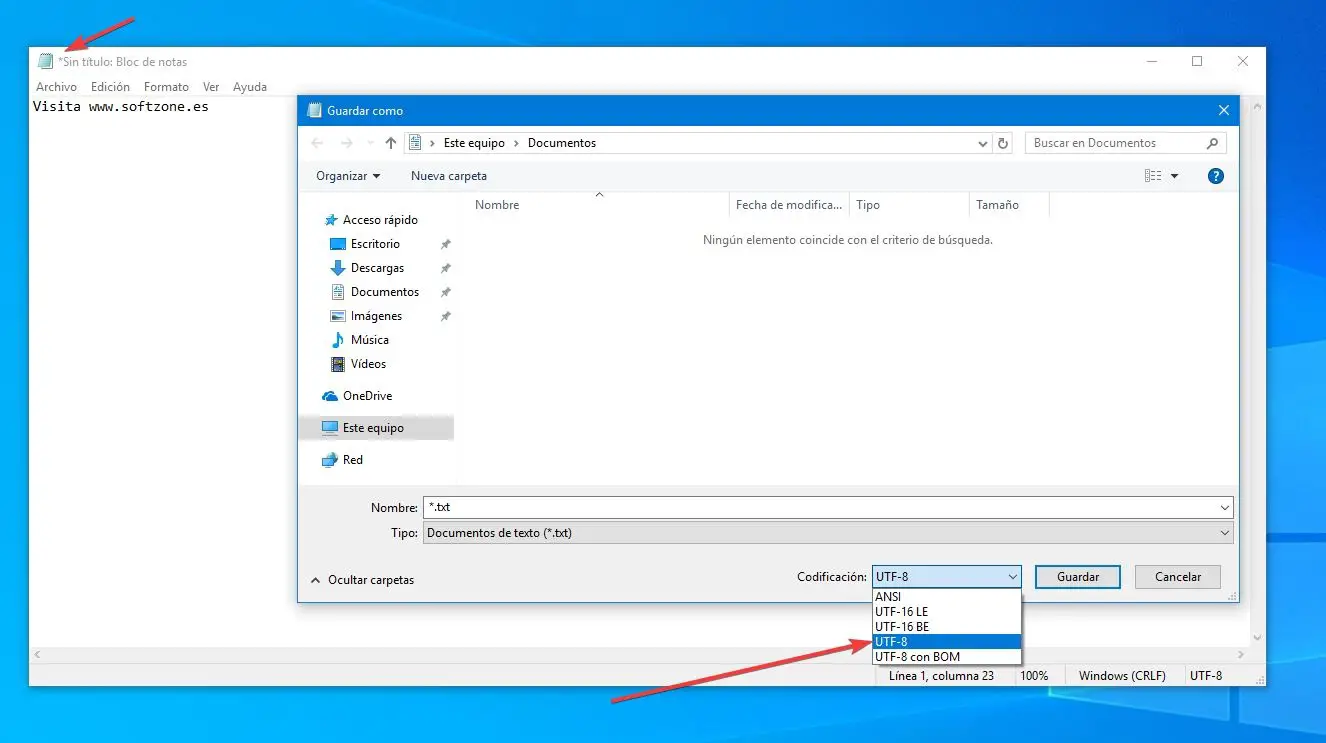Click the Notepad text 'Visita www.softzone.es'
The height and width of the screenshot is (743, 1326).
coord(121,106)
